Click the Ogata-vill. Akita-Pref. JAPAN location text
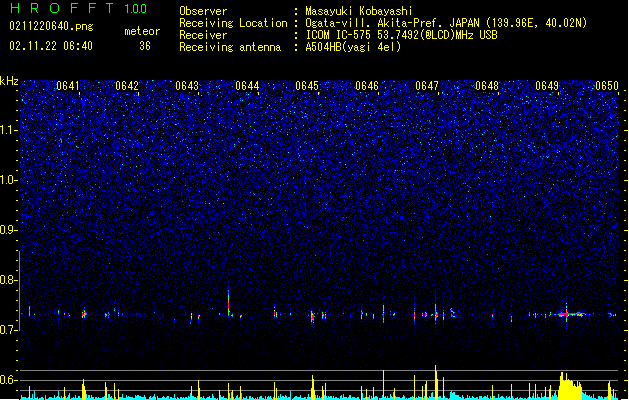 tap(446, 23)
